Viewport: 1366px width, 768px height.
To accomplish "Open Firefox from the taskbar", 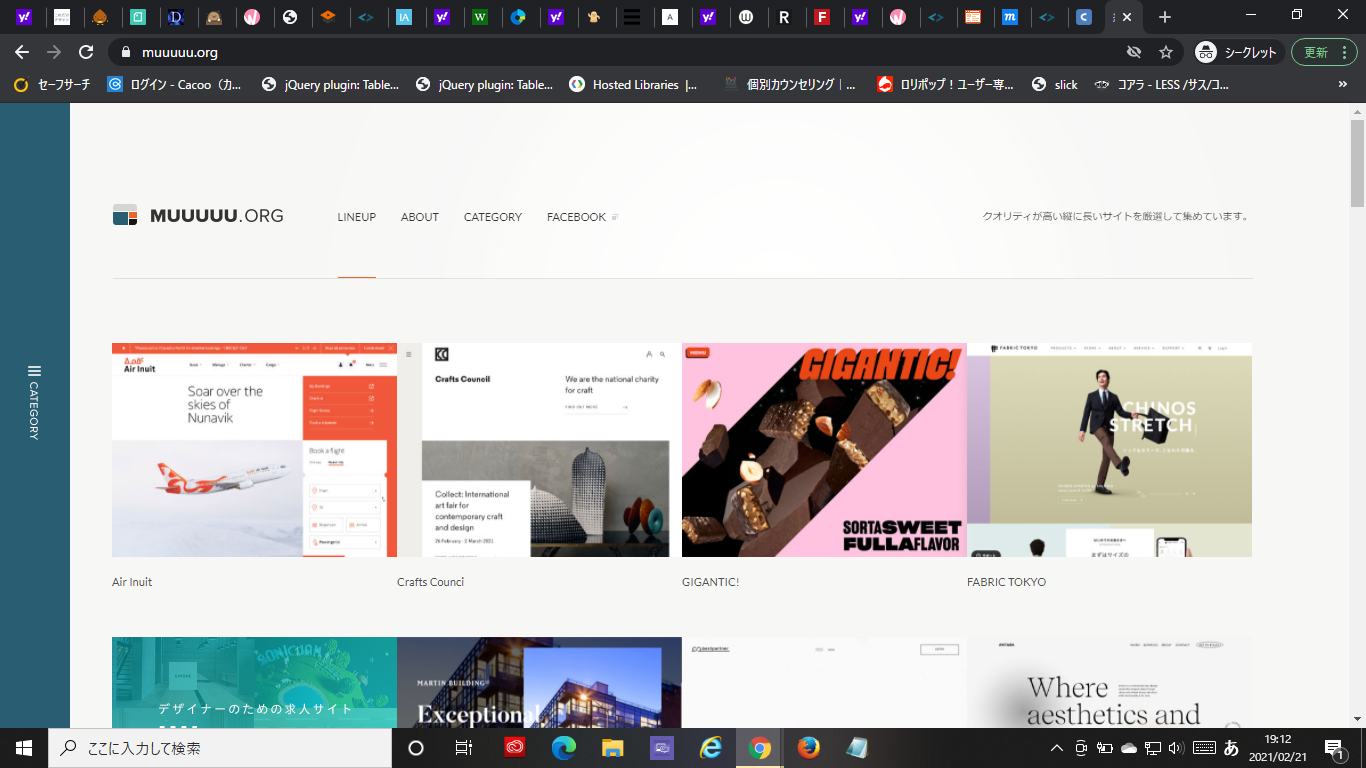I will tap(808, 748).
